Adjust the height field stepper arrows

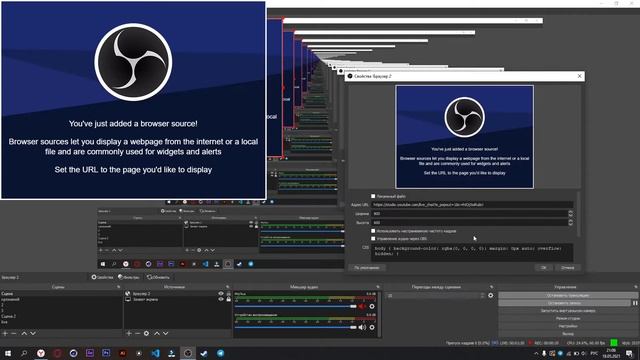(571, 222)
